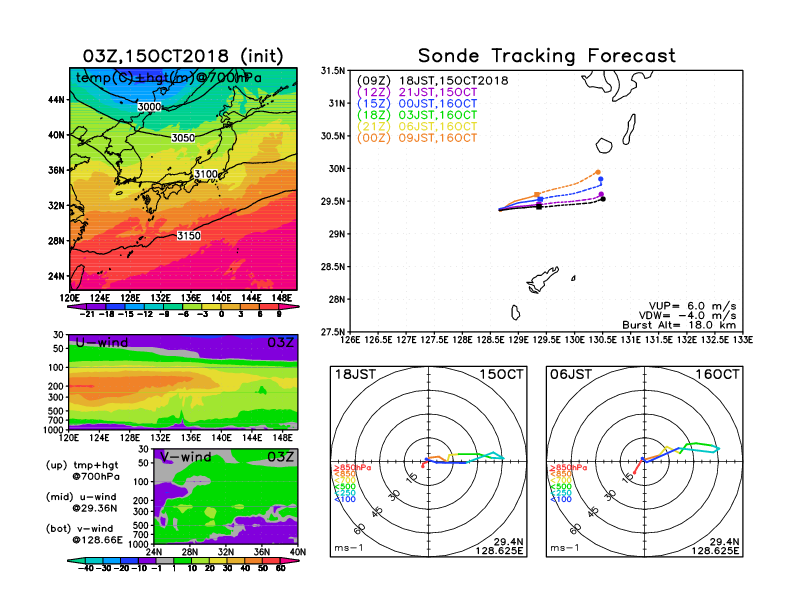
Task: Click the 3000 height contour label
Action: coord(149,107)
